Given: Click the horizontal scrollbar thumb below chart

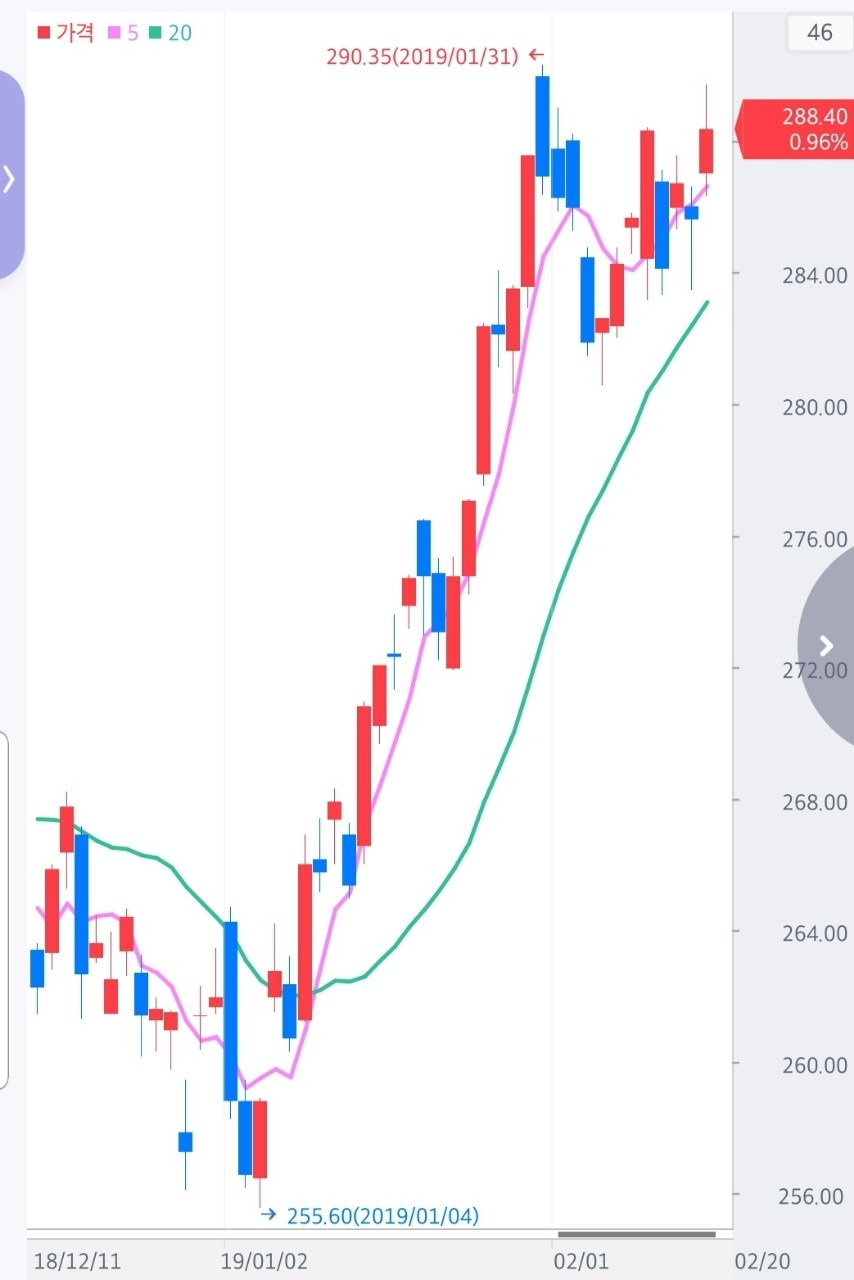Looking at the screenshot, I should click(x=637, y=1234).
